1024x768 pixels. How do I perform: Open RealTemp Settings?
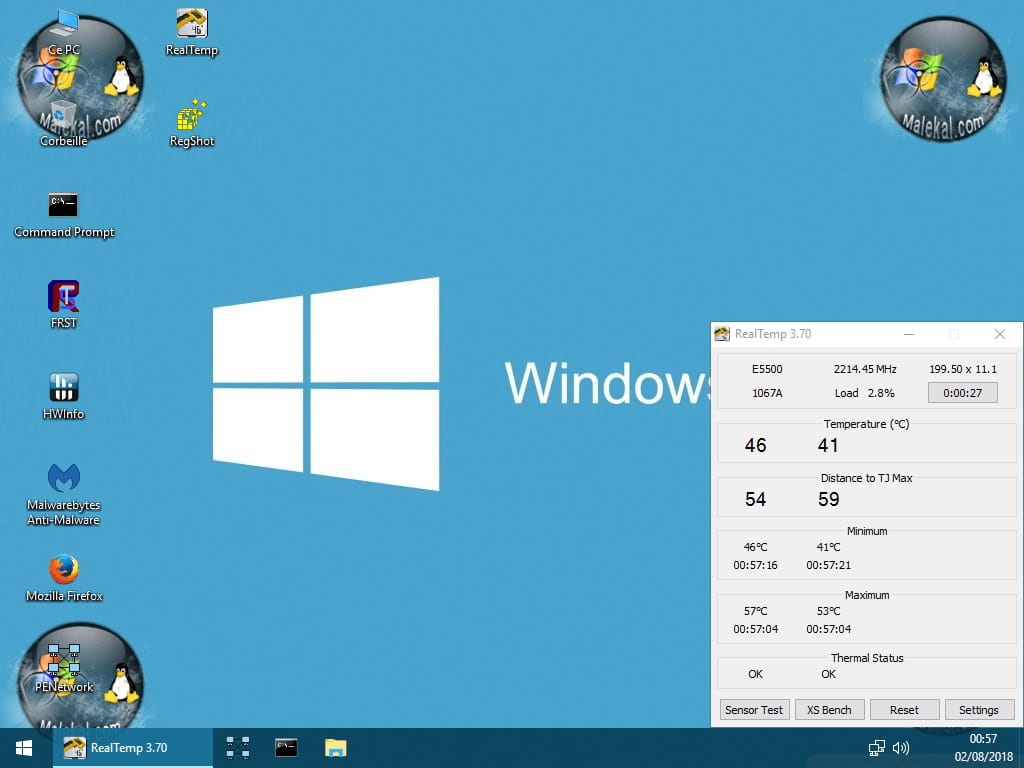click(978, 710)
